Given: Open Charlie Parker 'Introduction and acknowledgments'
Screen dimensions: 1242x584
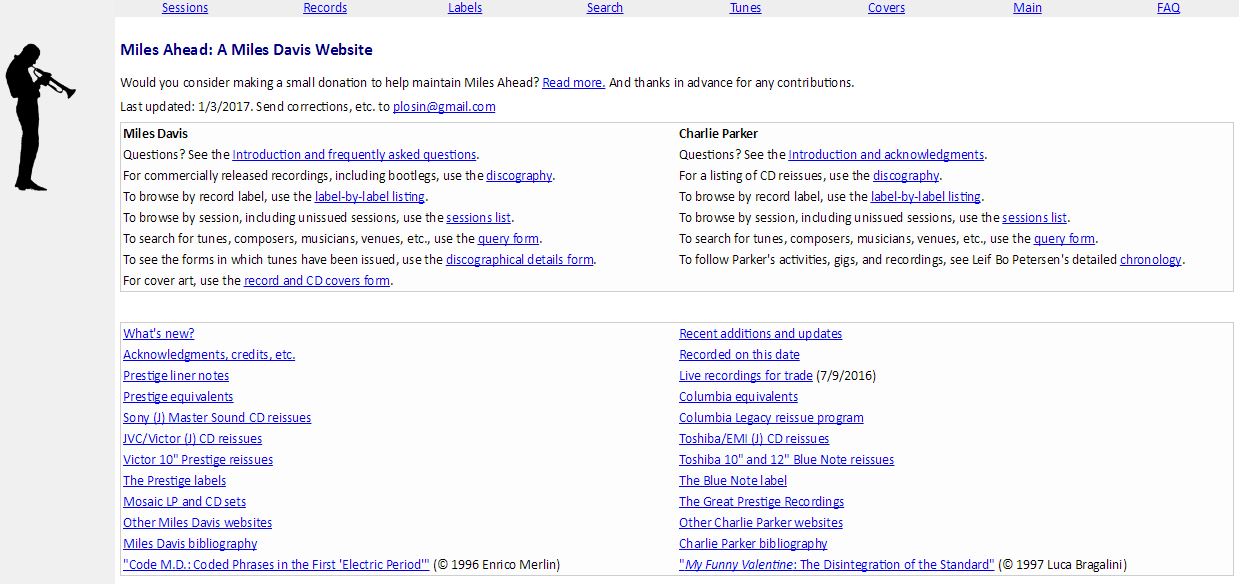Looking at the screenshot, I should 886,155.
